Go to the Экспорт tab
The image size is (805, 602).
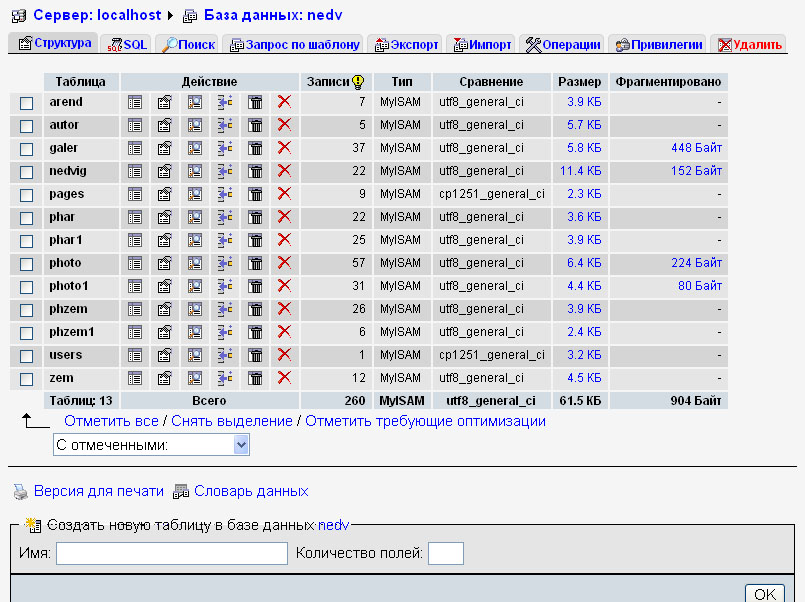pos(407,45)
